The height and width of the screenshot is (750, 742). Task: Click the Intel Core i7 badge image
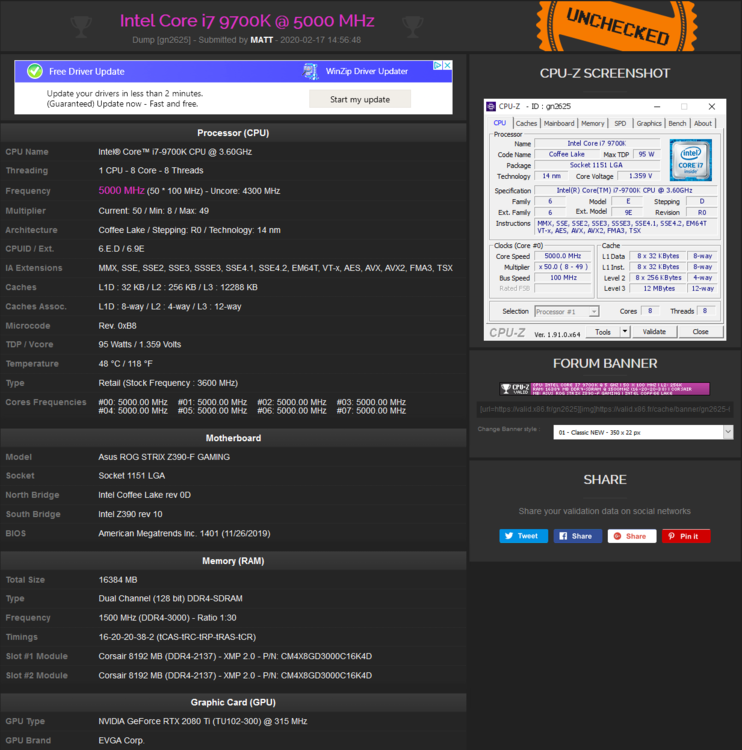[x=690, y=161]
